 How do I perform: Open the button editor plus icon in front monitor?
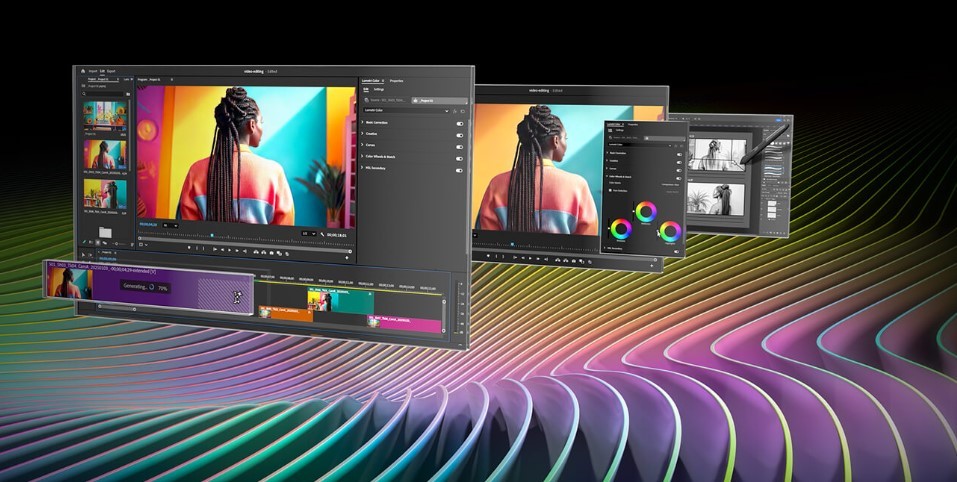pos(347,257)
